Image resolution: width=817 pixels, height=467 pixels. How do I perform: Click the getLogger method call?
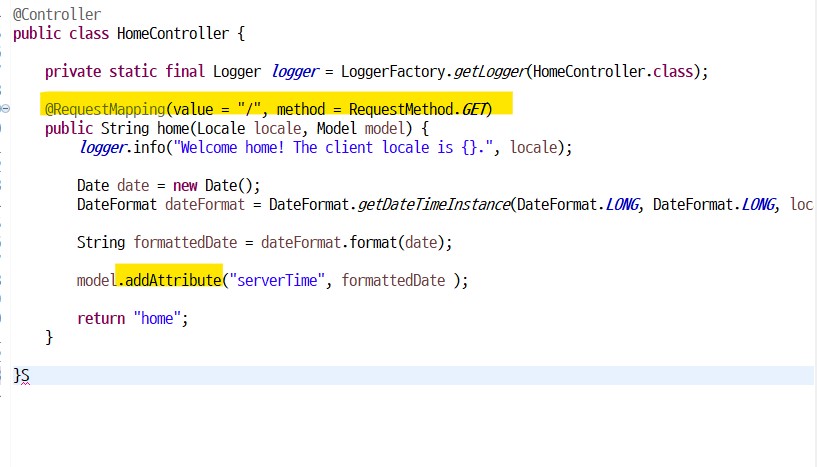[x=489, y=71]
